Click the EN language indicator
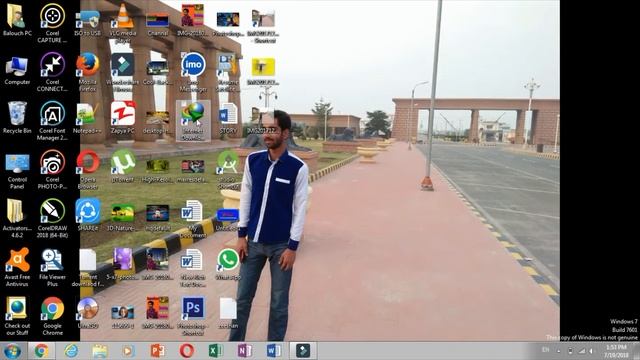Viewport: 640px width, 360px height. [x=545, y=350]
